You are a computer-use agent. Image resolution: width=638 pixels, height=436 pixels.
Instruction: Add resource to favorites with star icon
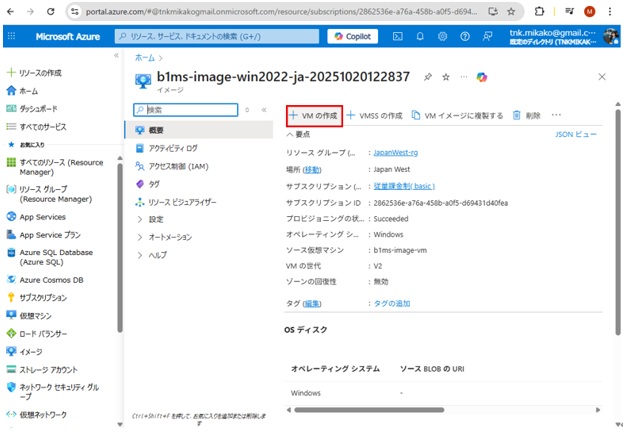[x=446, y=77]
